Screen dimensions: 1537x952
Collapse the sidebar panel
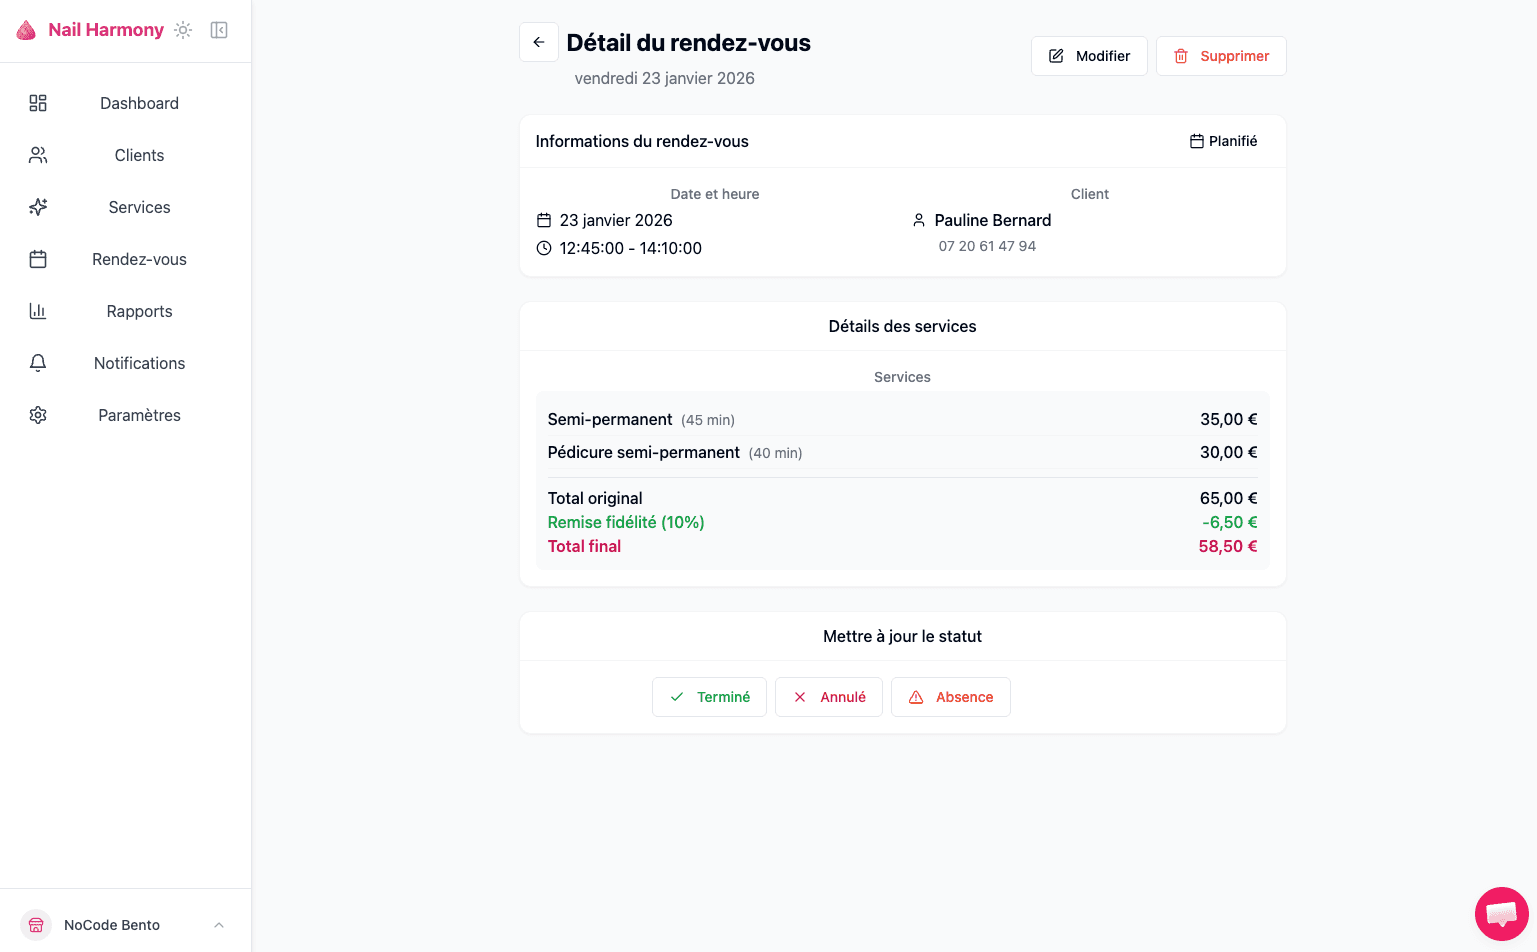pyautogui.click(x=219, y=30)
